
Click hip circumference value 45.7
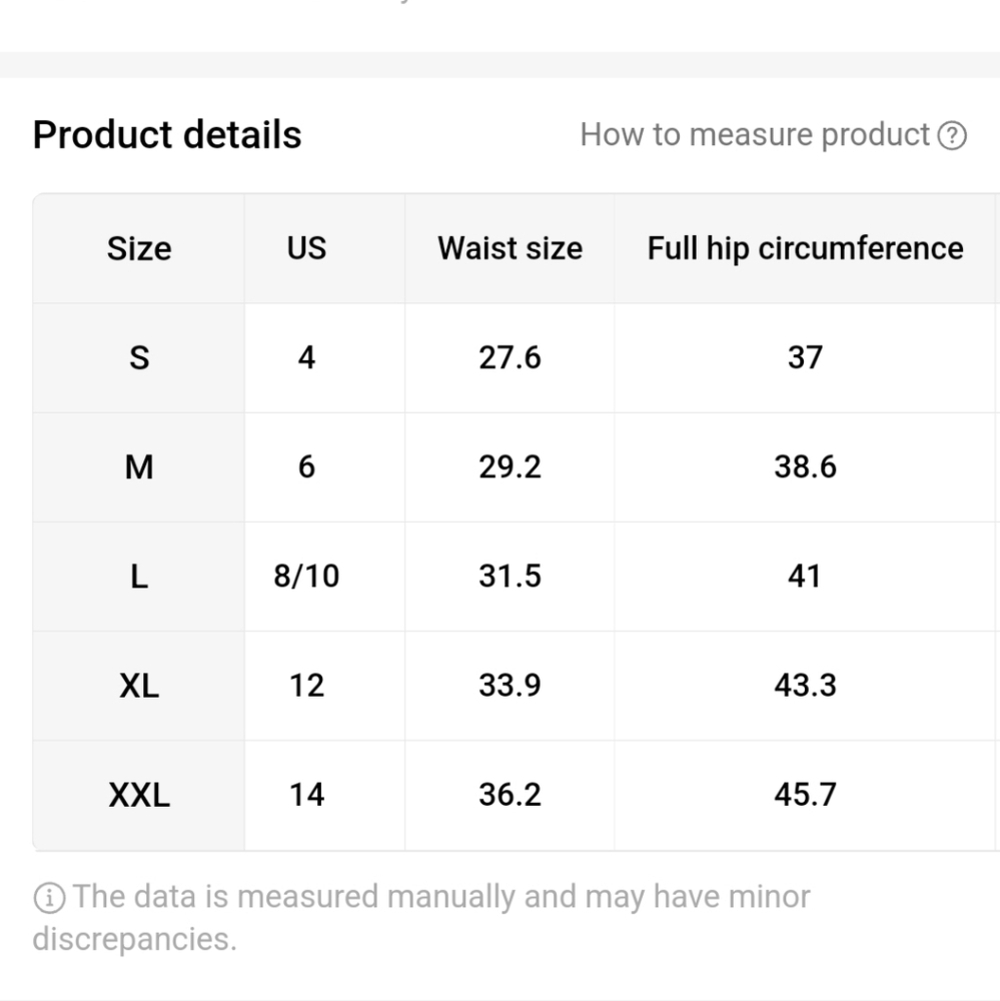coord(805,795)
